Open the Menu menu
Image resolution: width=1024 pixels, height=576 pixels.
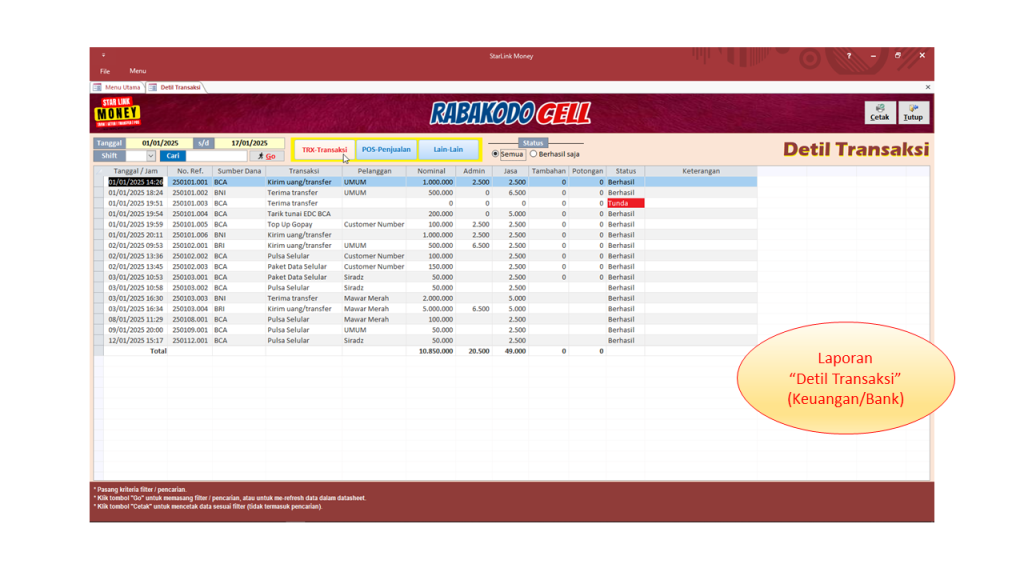pyautogui.click(x=138, y=71)
